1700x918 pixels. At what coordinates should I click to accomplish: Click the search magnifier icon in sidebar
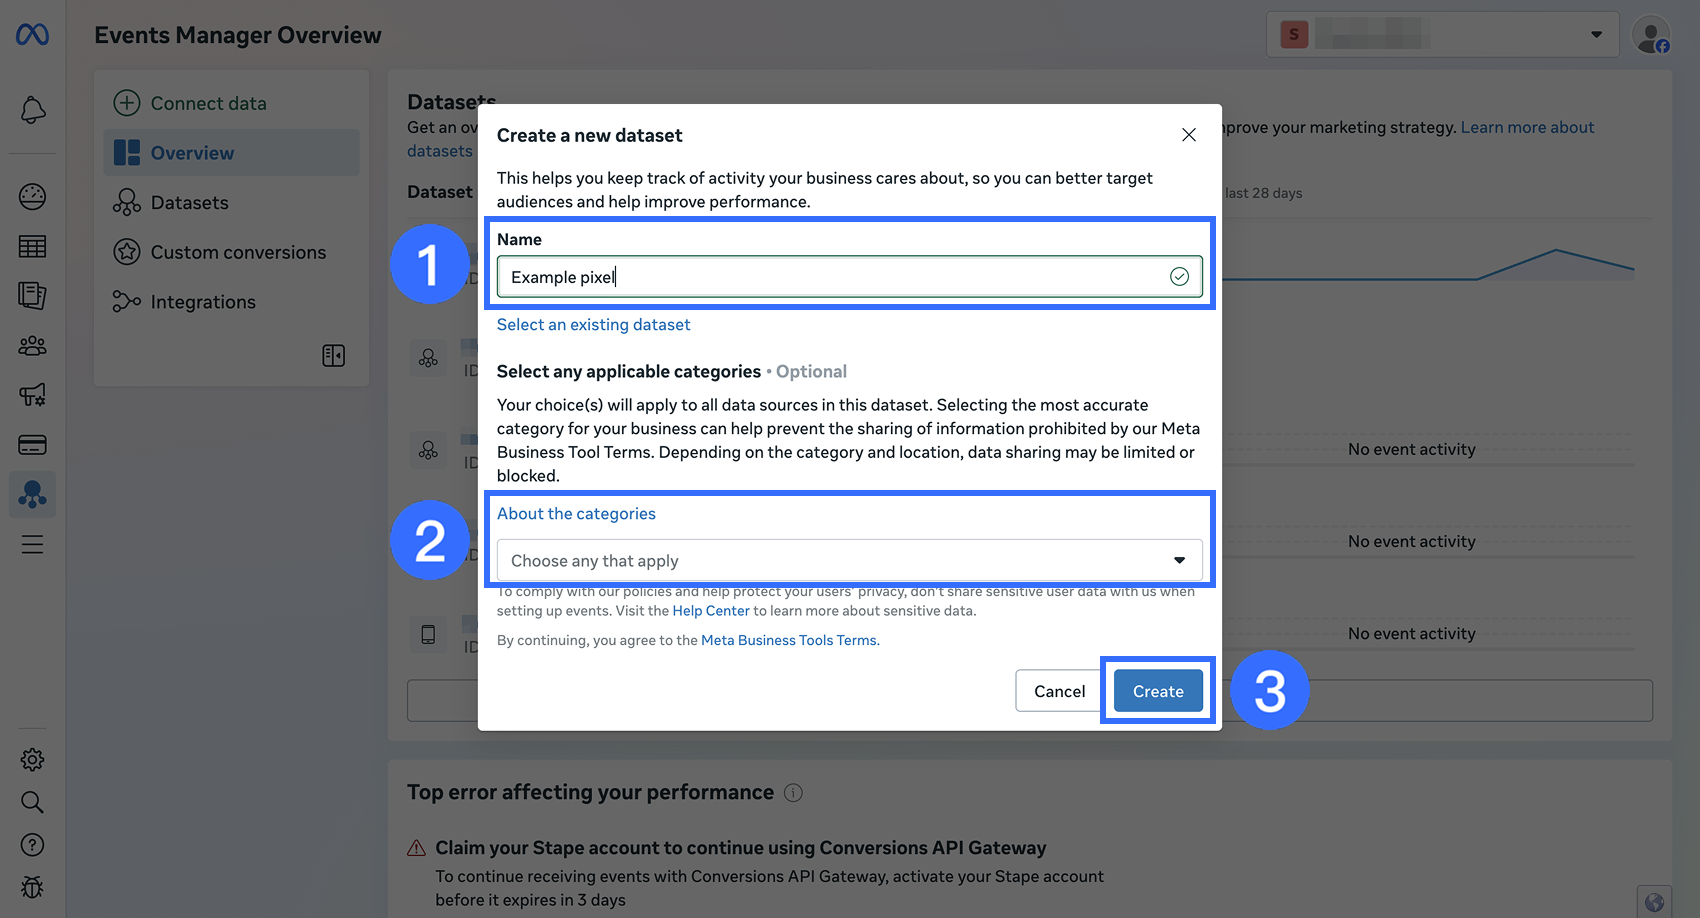[x=33, y=802]
